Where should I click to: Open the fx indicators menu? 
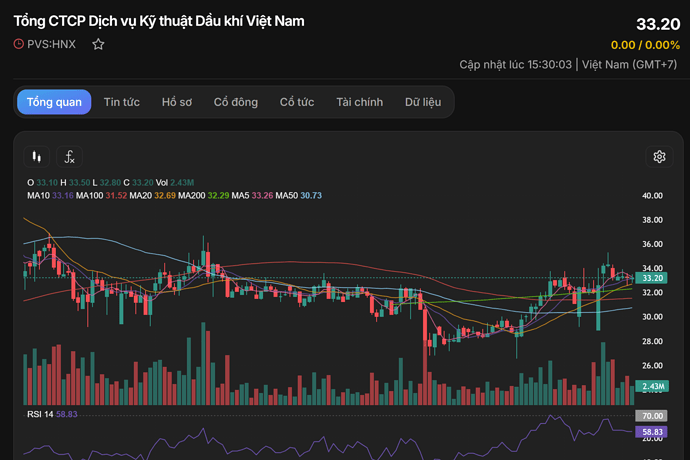70,157
